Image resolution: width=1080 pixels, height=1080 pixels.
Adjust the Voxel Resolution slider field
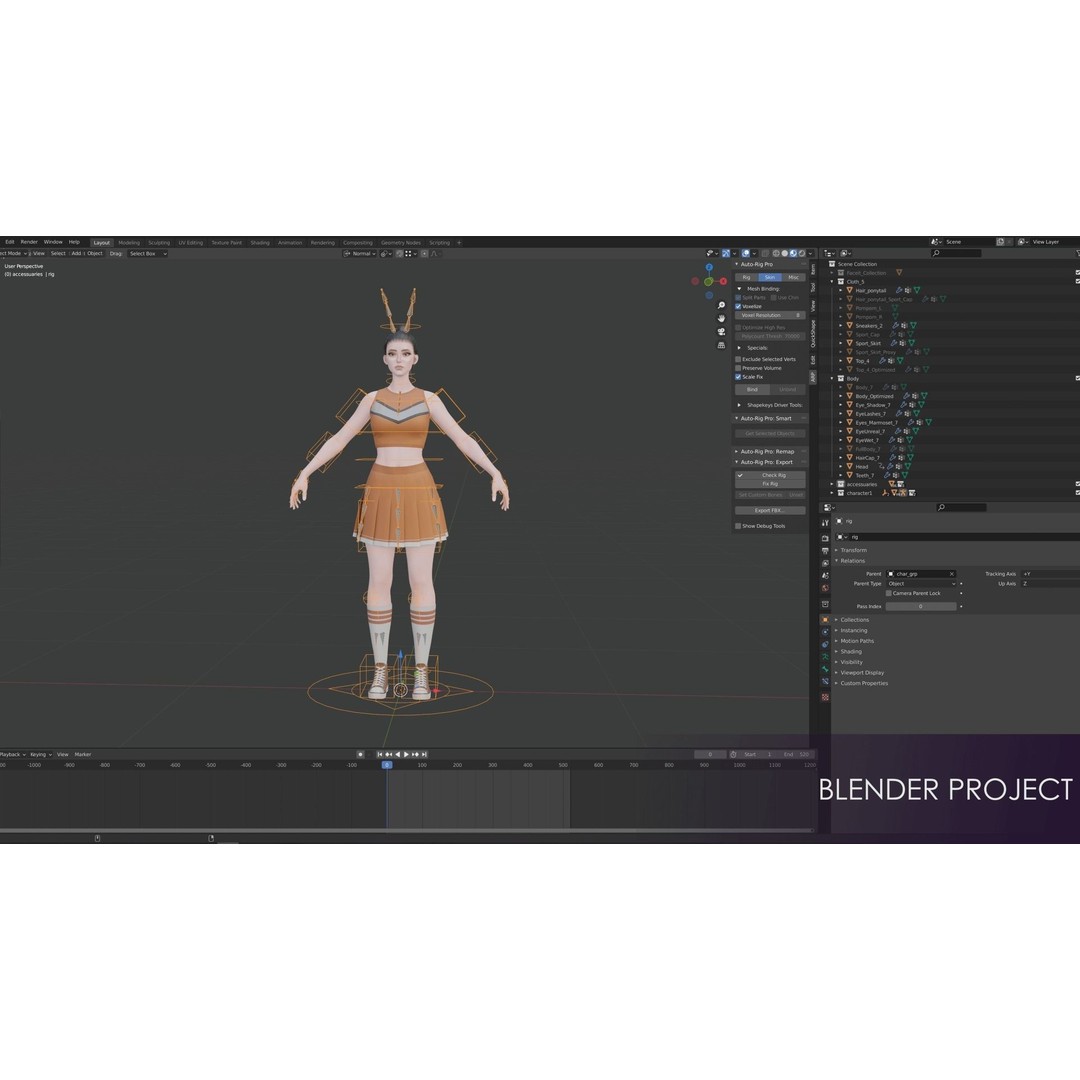[x=770, y=315]
